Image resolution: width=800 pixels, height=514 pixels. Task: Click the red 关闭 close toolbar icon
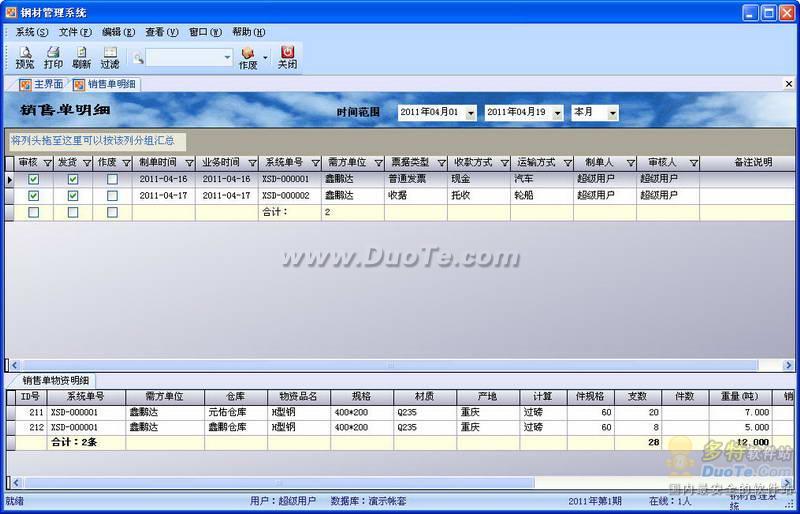coord(287,58)
